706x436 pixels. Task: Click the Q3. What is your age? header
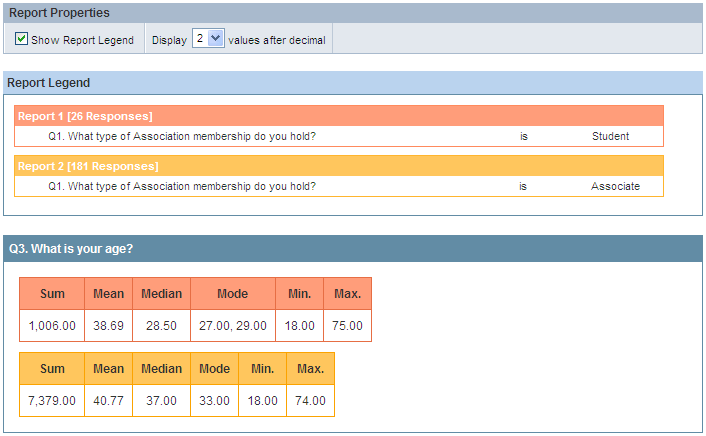click(353, 249)
